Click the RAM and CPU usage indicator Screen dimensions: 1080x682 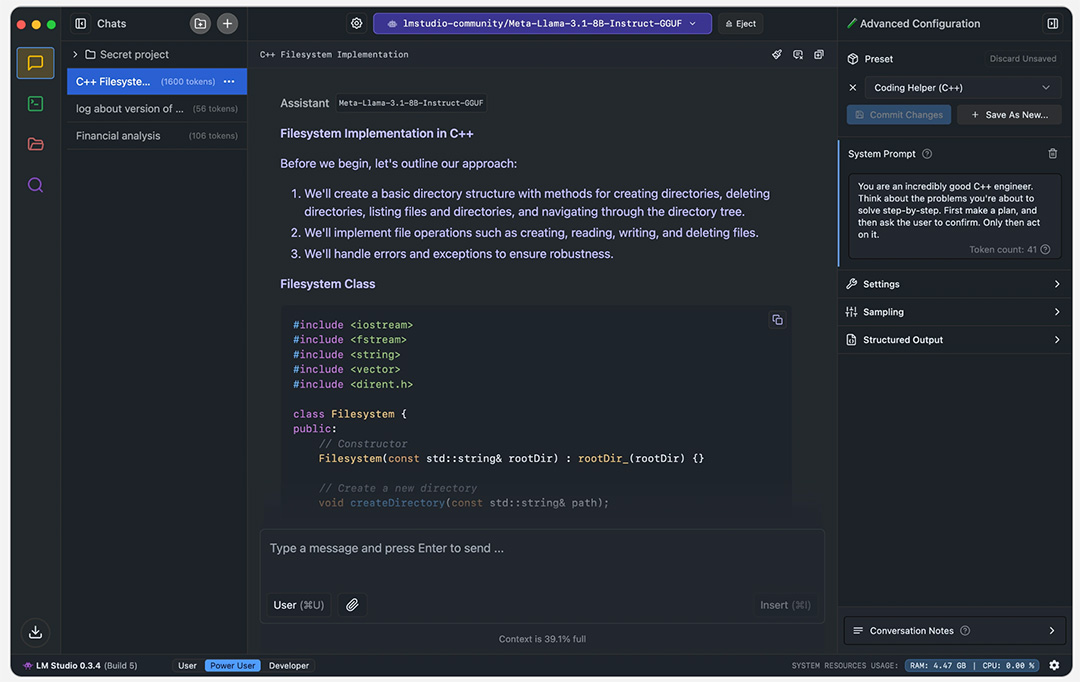click(x=972, y=665)
